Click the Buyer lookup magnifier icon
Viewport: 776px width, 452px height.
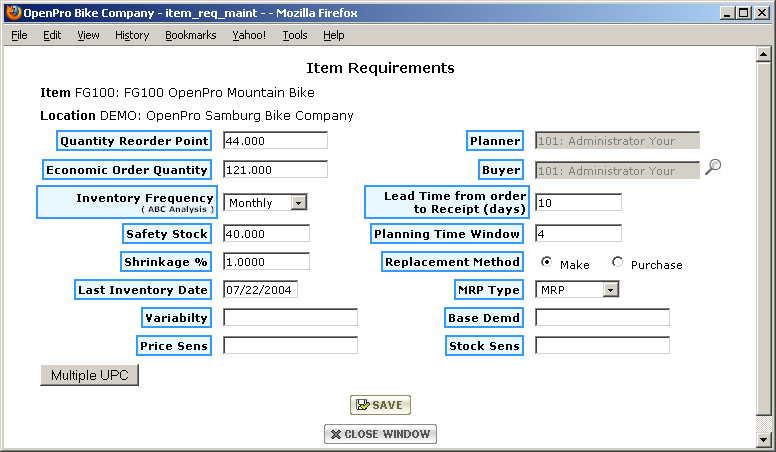712,168
